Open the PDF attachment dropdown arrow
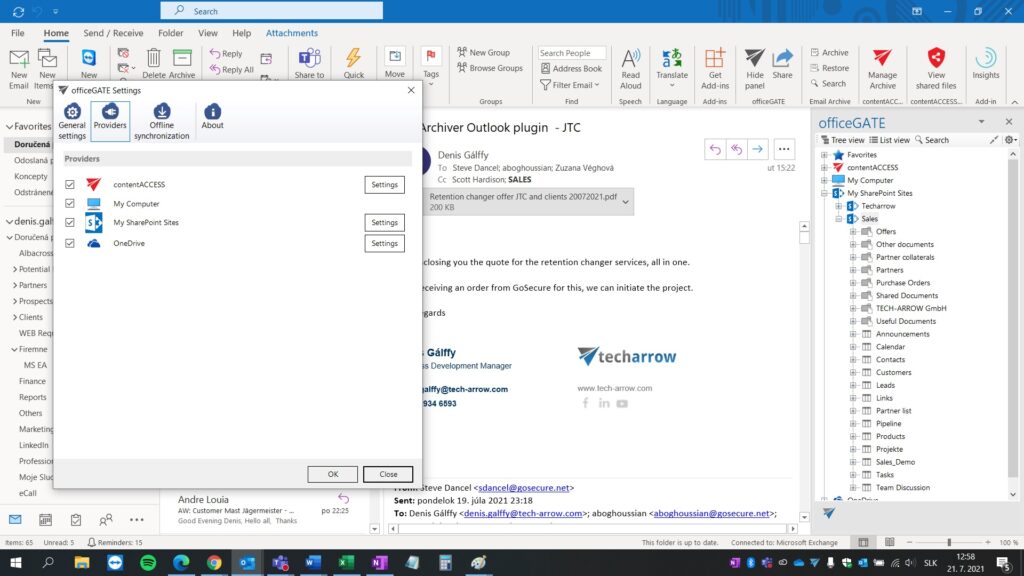 point(626,201)
